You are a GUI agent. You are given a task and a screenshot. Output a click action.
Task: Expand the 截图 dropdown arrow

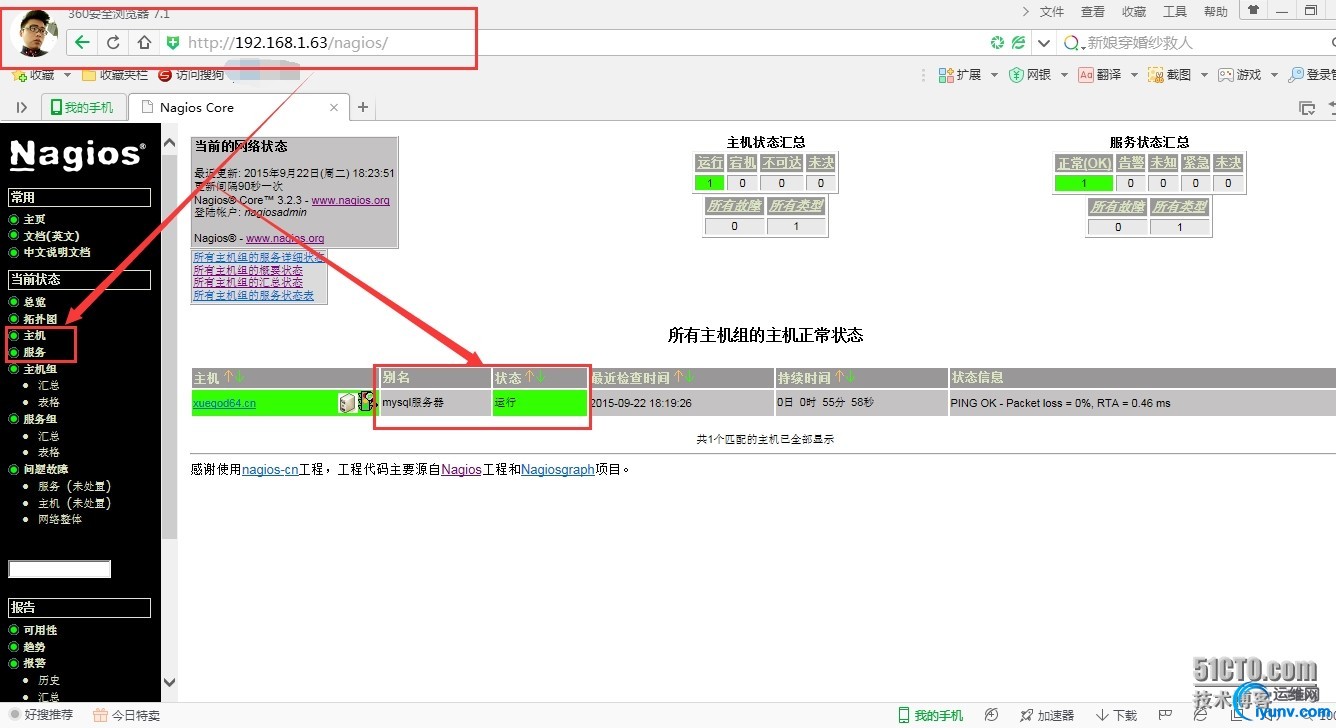[x=1204, y=75]
